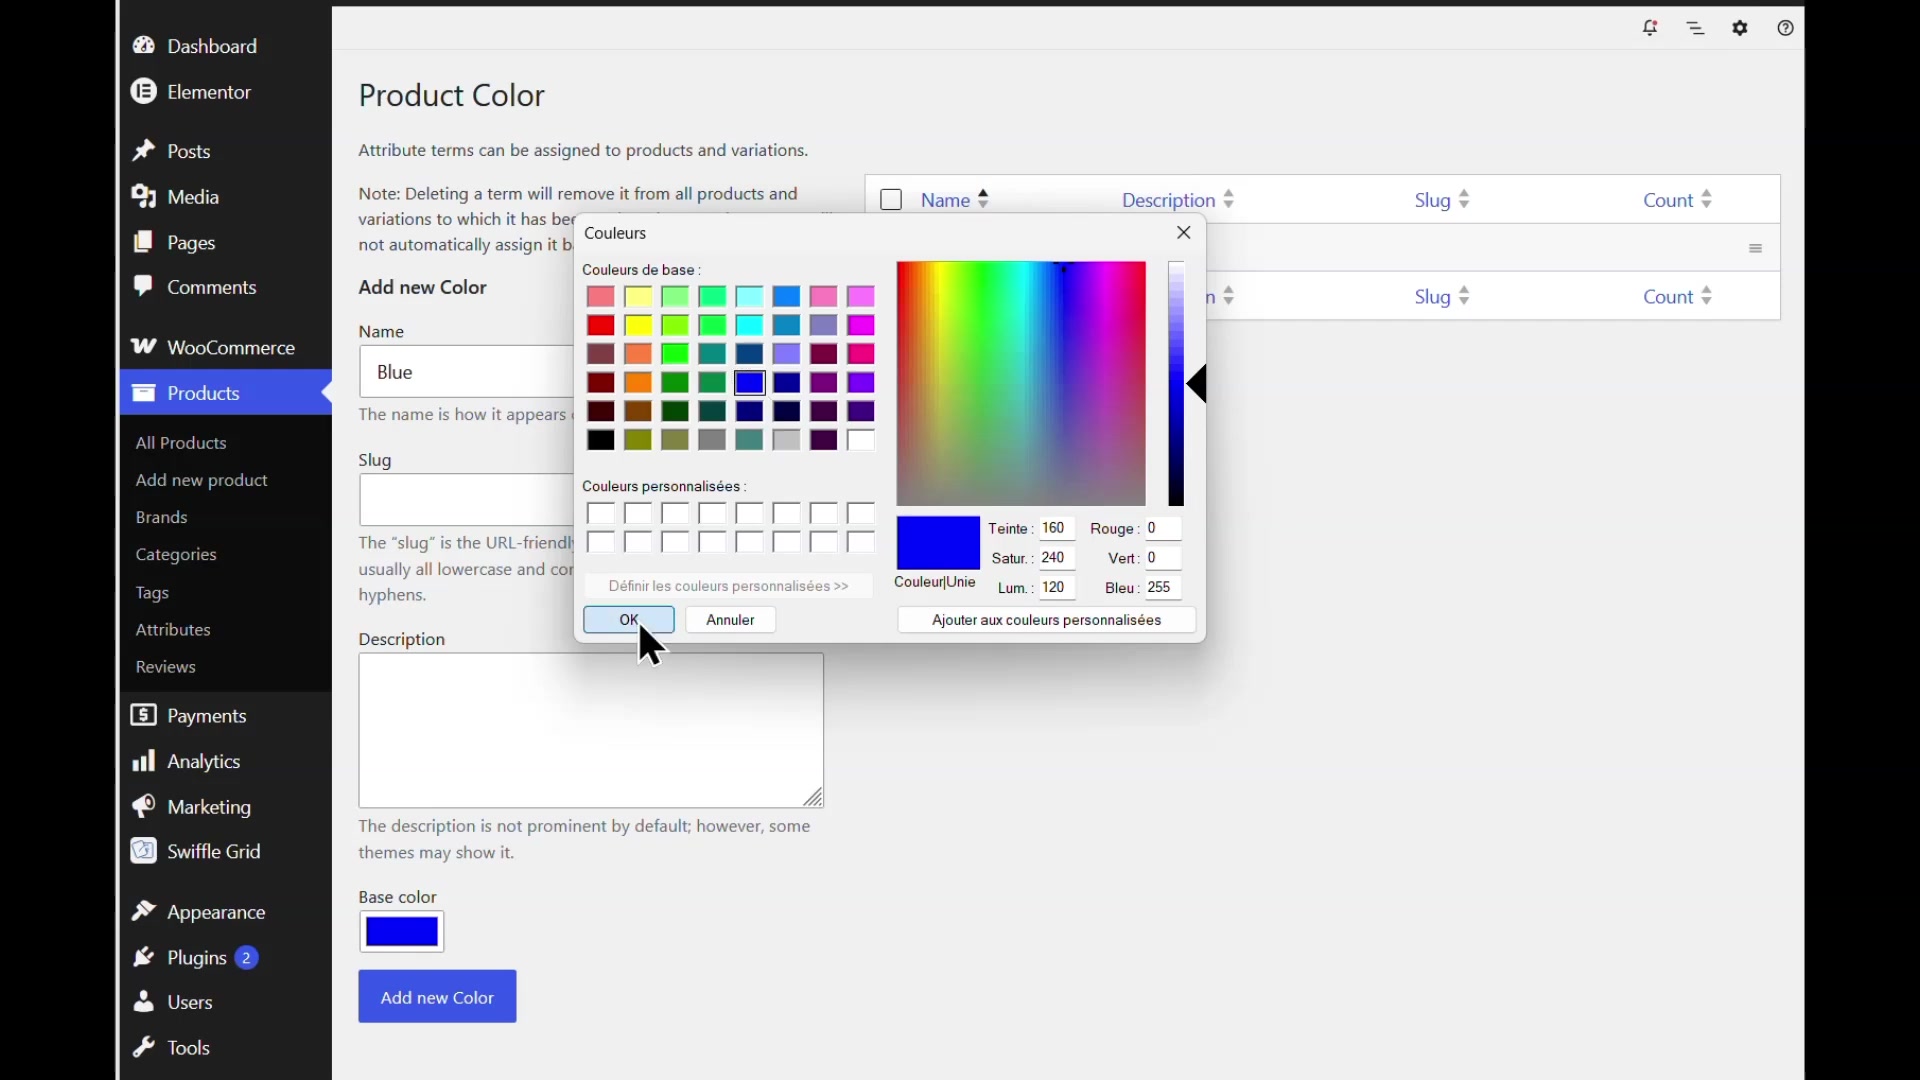Click the Payments dollar icon
Screen dimensions: 1920x1080
(x=144, y=716)
